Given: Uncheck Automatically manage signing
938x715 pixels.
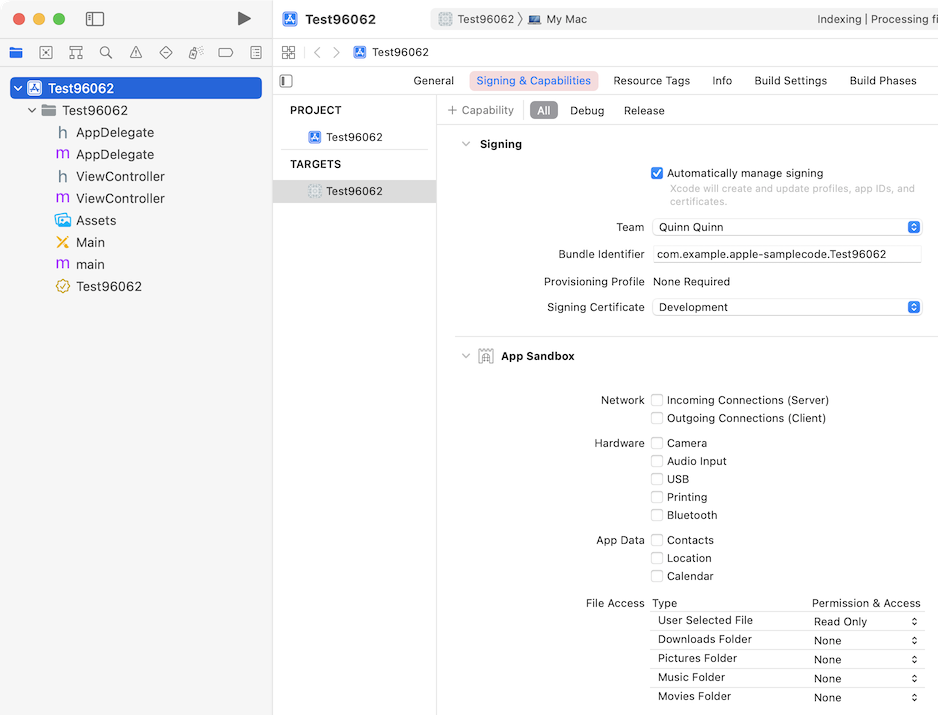Looking at the screenshot, I should tap(657, 174).
